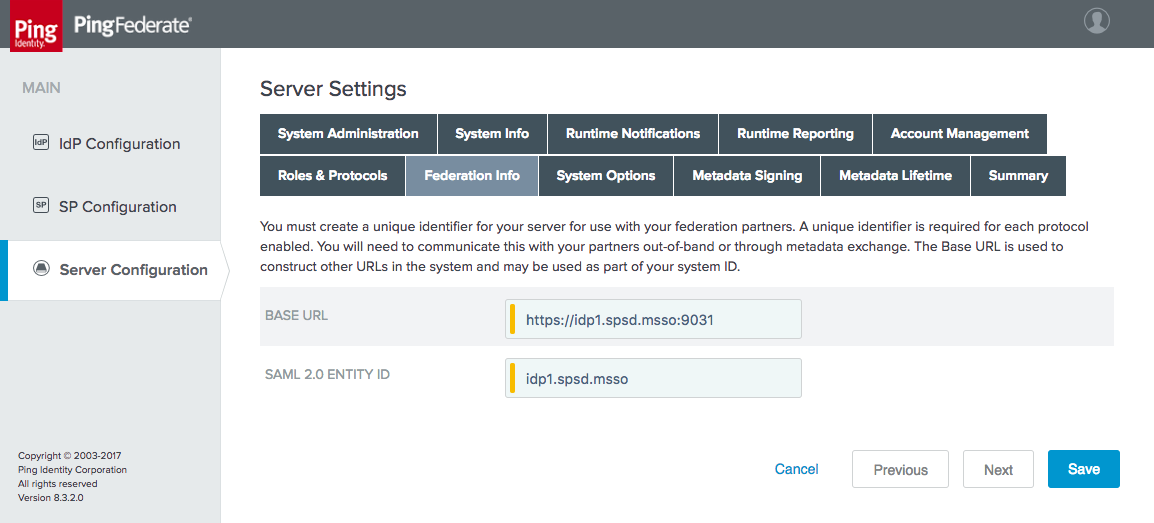Click the MAIN sidebar heading

(x=41, y=88)
